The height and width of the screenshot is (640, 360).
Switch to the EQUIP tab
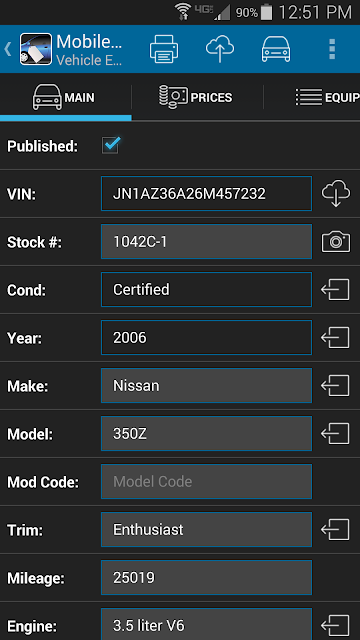click(x=327, y=98)
